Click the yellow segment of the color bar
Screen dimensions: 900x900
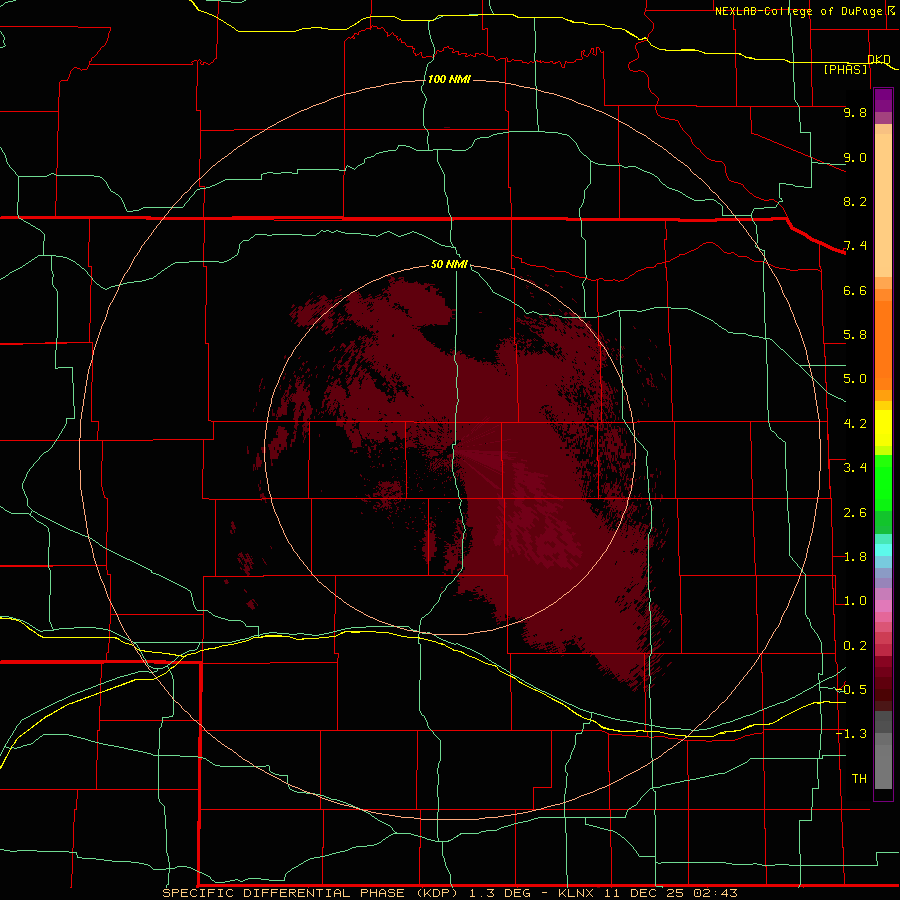(883, 428)
